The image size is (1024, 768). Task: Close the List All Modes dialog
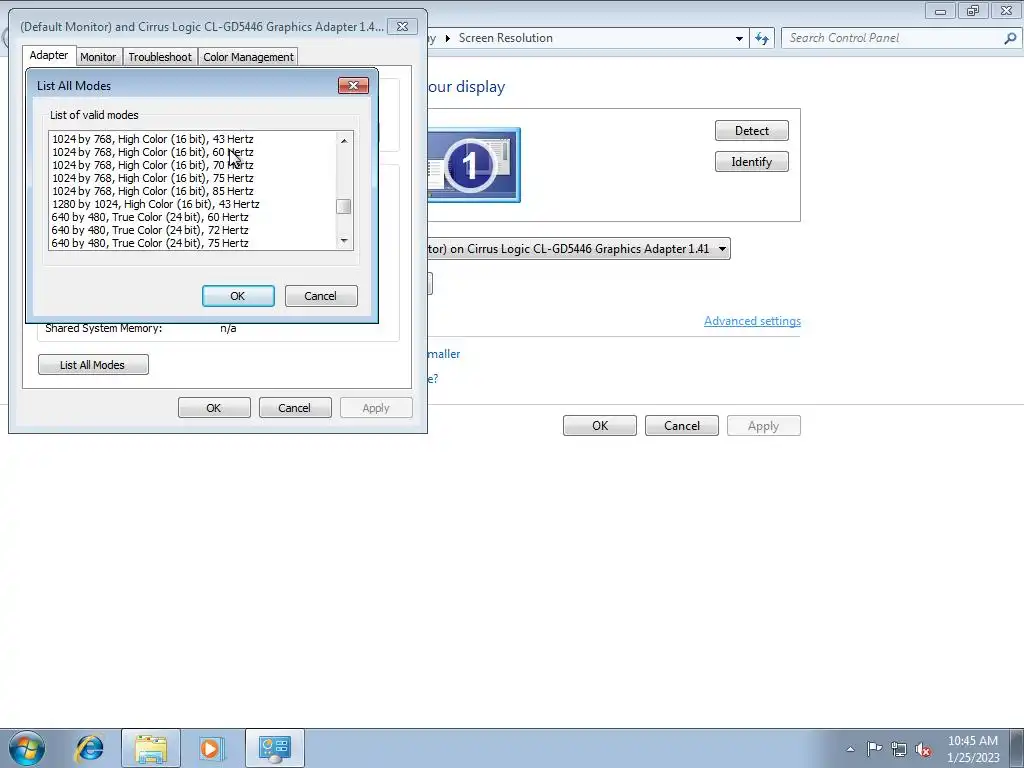pyautogui.click(x=353, y=86)
